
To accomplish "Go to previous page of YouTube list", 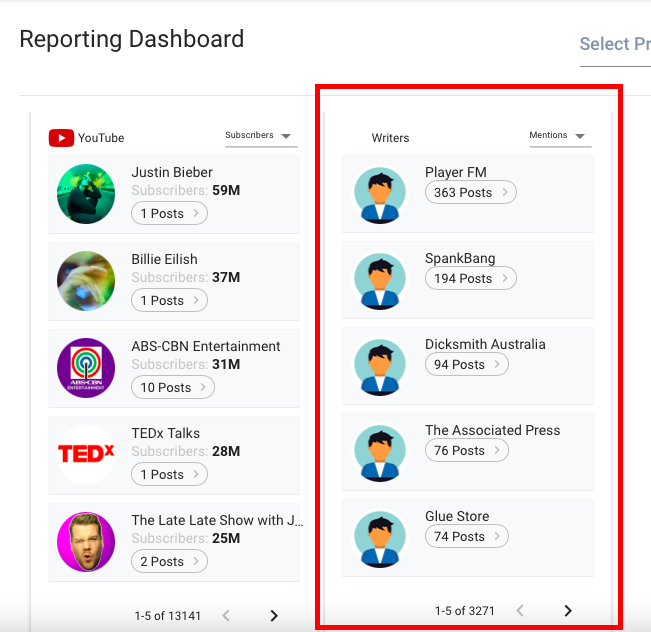I will 226,615.
